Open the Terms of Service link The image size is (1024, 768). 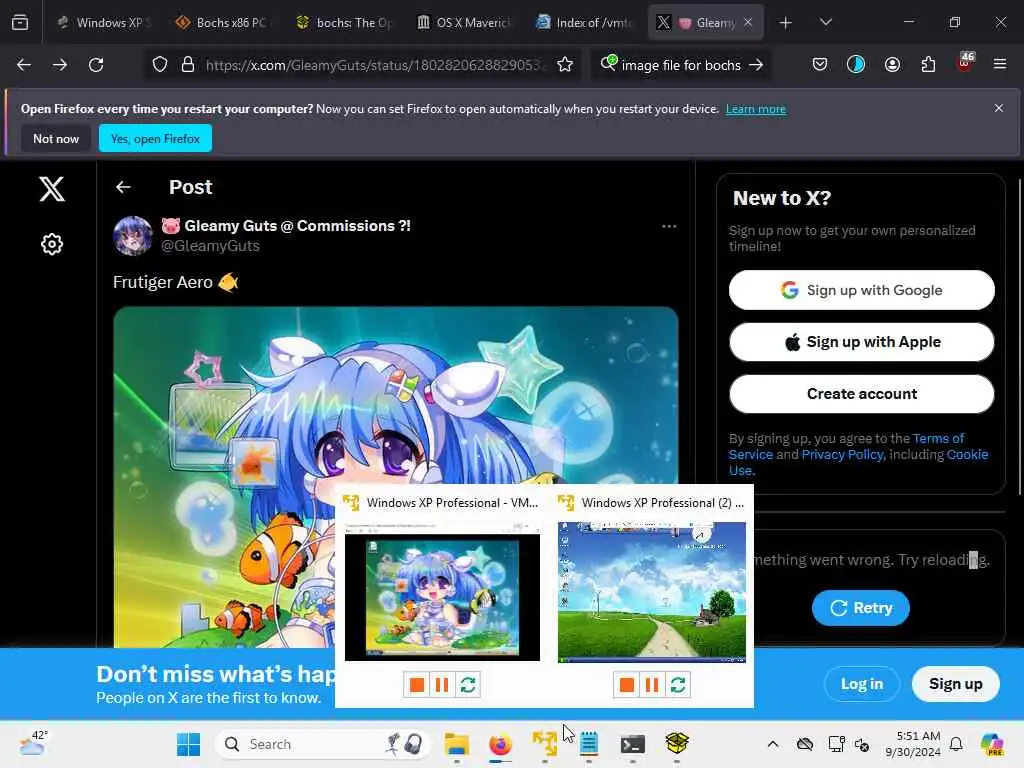(x=938, y=438)
